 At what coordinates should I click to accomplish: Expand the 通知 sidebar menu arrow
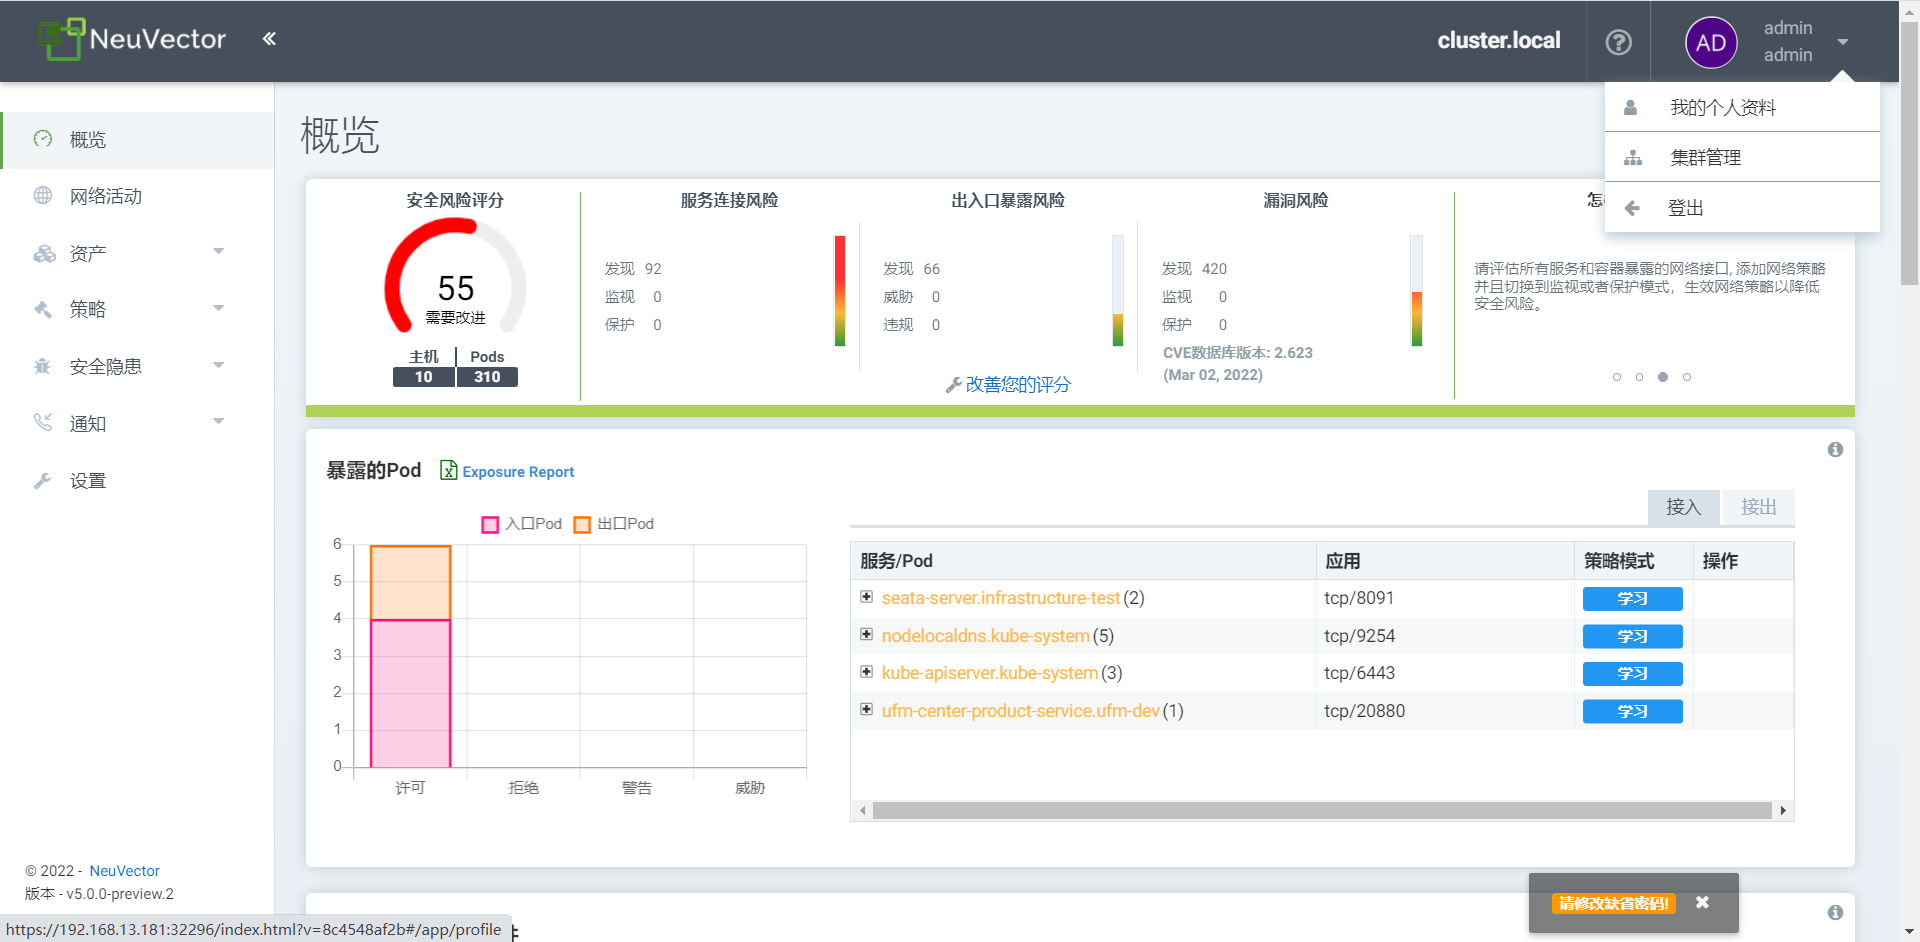click(x=219, y=421)
